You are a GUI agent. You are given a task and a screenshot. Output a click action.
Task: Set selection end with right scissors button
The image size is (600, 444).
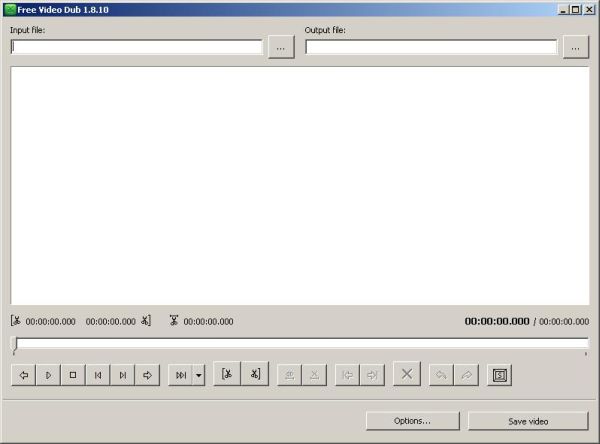[x=255, y=374]
